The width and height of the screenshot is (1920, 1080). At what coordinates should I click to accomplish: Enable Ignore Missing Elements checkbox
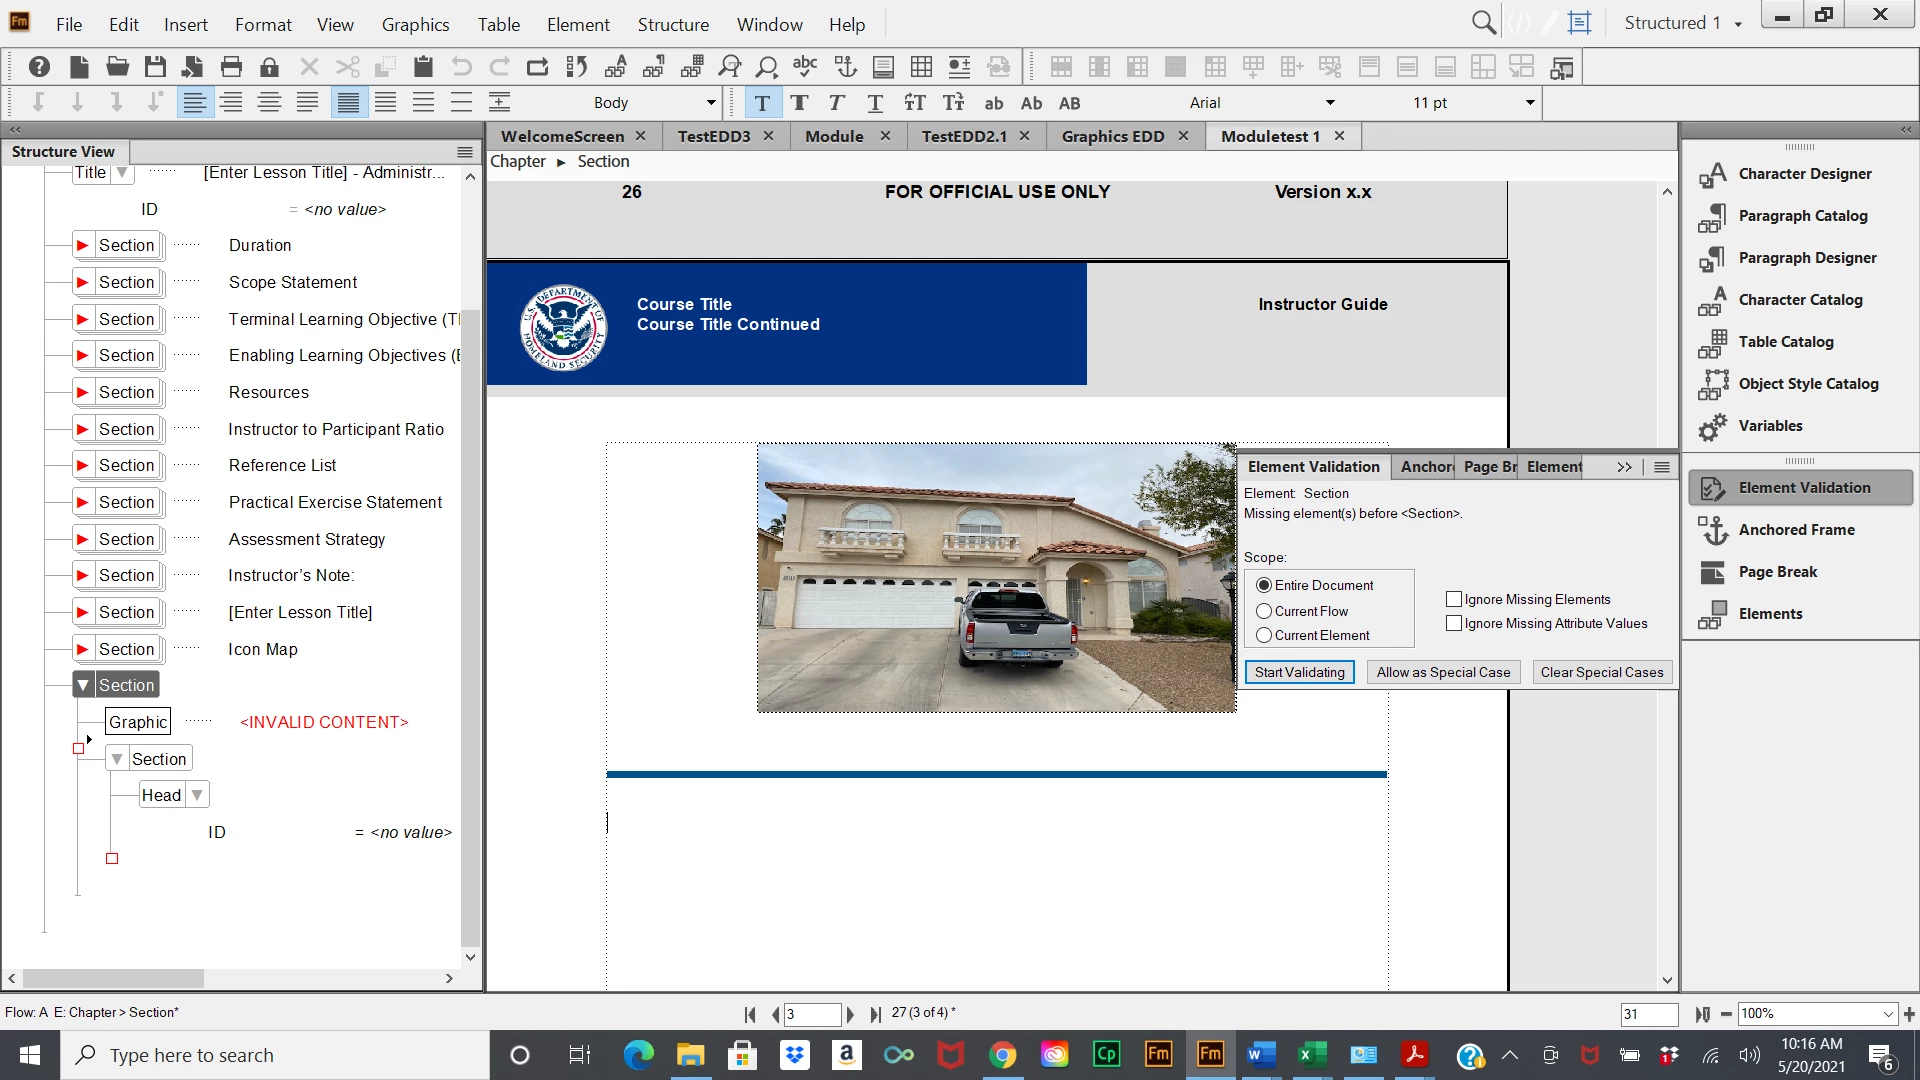[1454, 599]
